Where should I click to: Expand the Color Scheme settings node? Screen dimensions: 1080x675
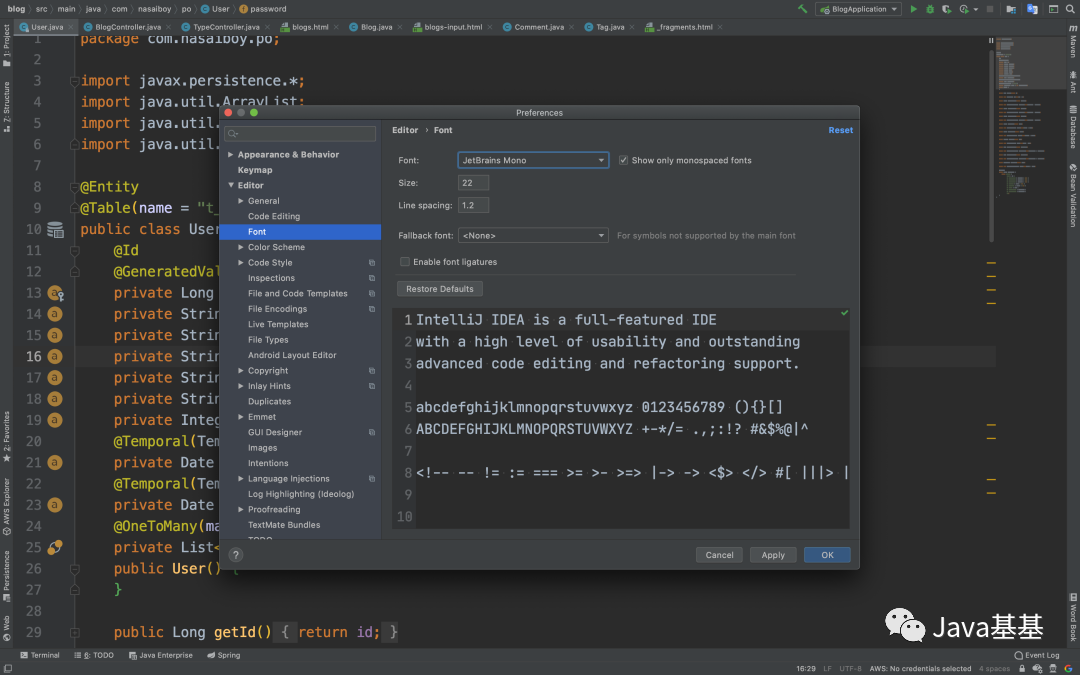pyautogui.click(x=241, y=247)
